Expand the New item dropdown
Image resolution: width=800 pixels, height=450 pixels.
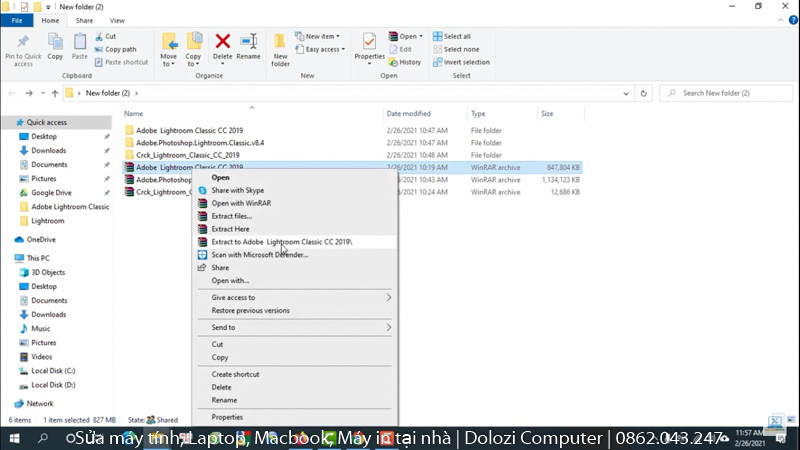pos(322,36)
